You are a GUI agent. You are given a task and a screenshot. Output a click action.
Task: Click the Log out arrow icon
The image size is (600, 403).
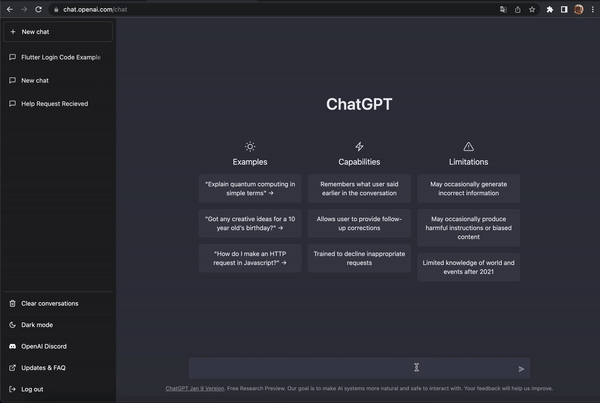click(13, 389)
